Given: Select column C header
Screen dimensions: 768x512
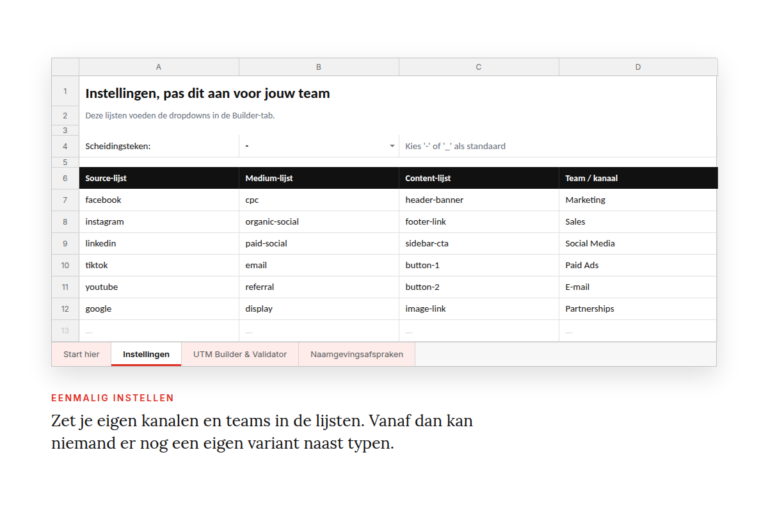Looking at the screenshot, I should point(479,67).
